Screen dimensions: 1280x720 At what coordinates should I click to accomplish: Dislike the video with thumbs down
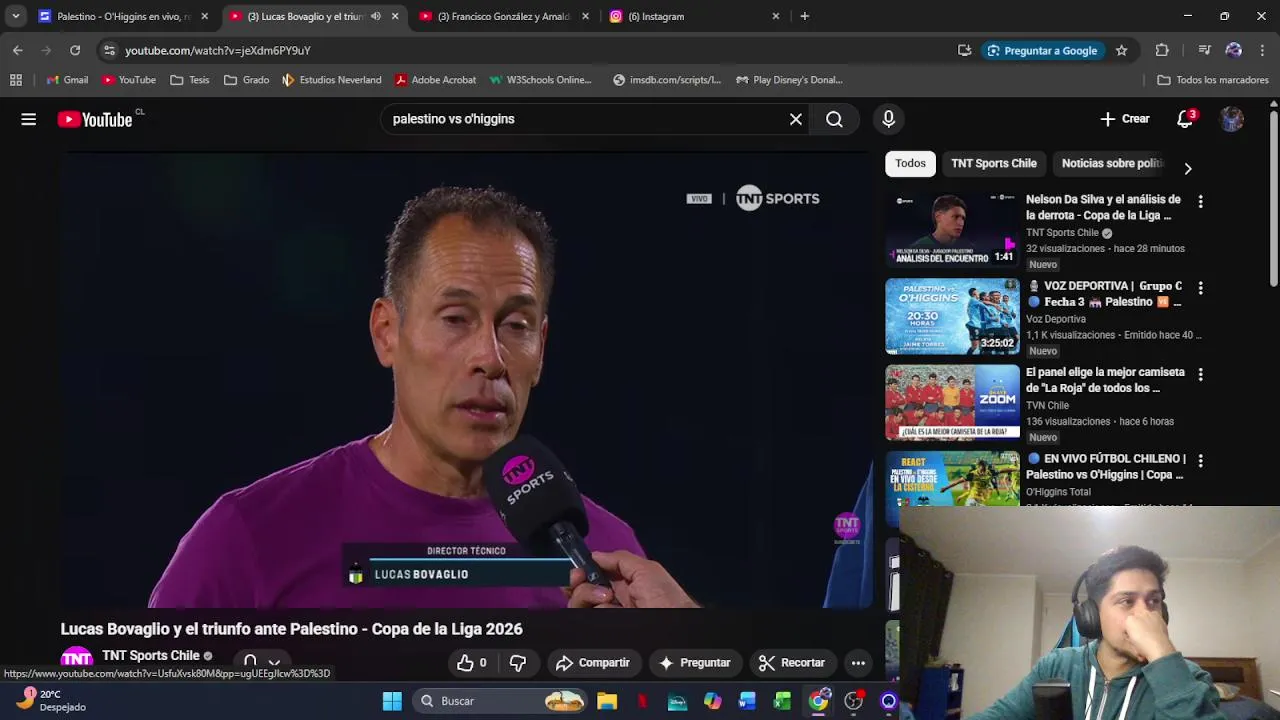click(517, 662)
